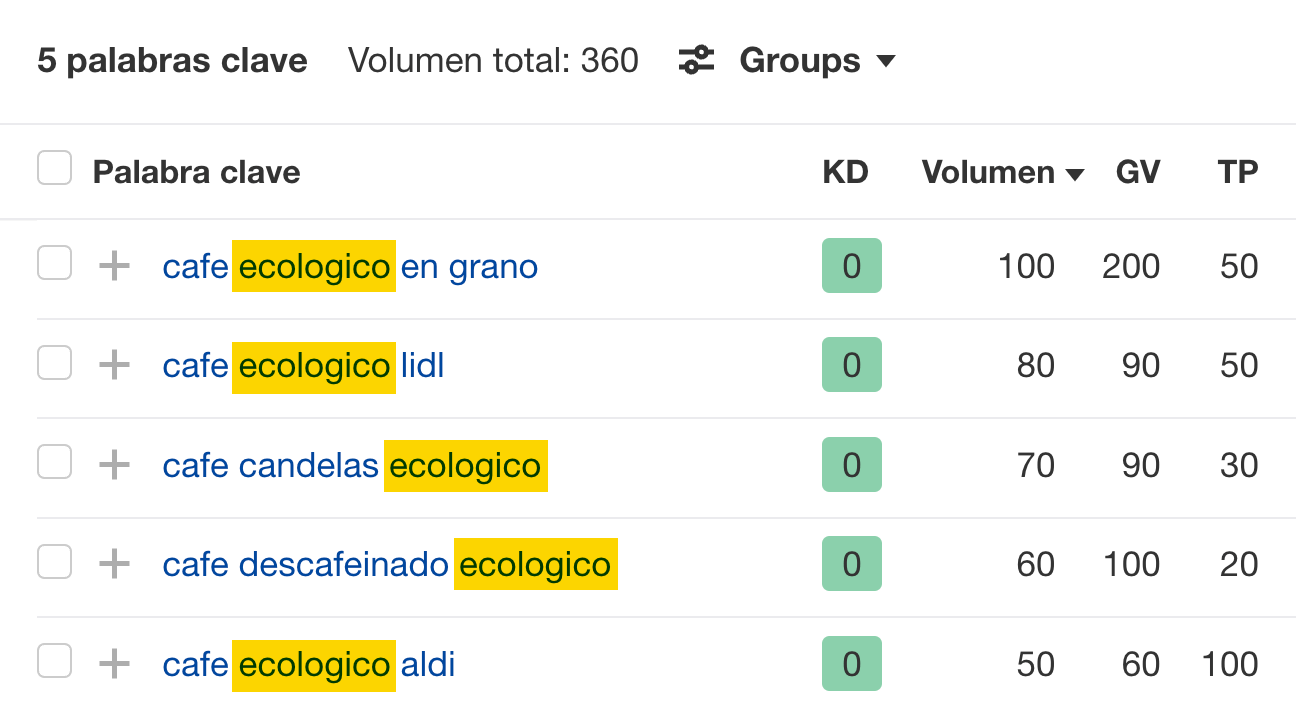Tick the checkbox for 'cafe candelas ecologico'
The width and height of the screenshot is (1296, 722).
pyautogui.click(x=54, y=463)
